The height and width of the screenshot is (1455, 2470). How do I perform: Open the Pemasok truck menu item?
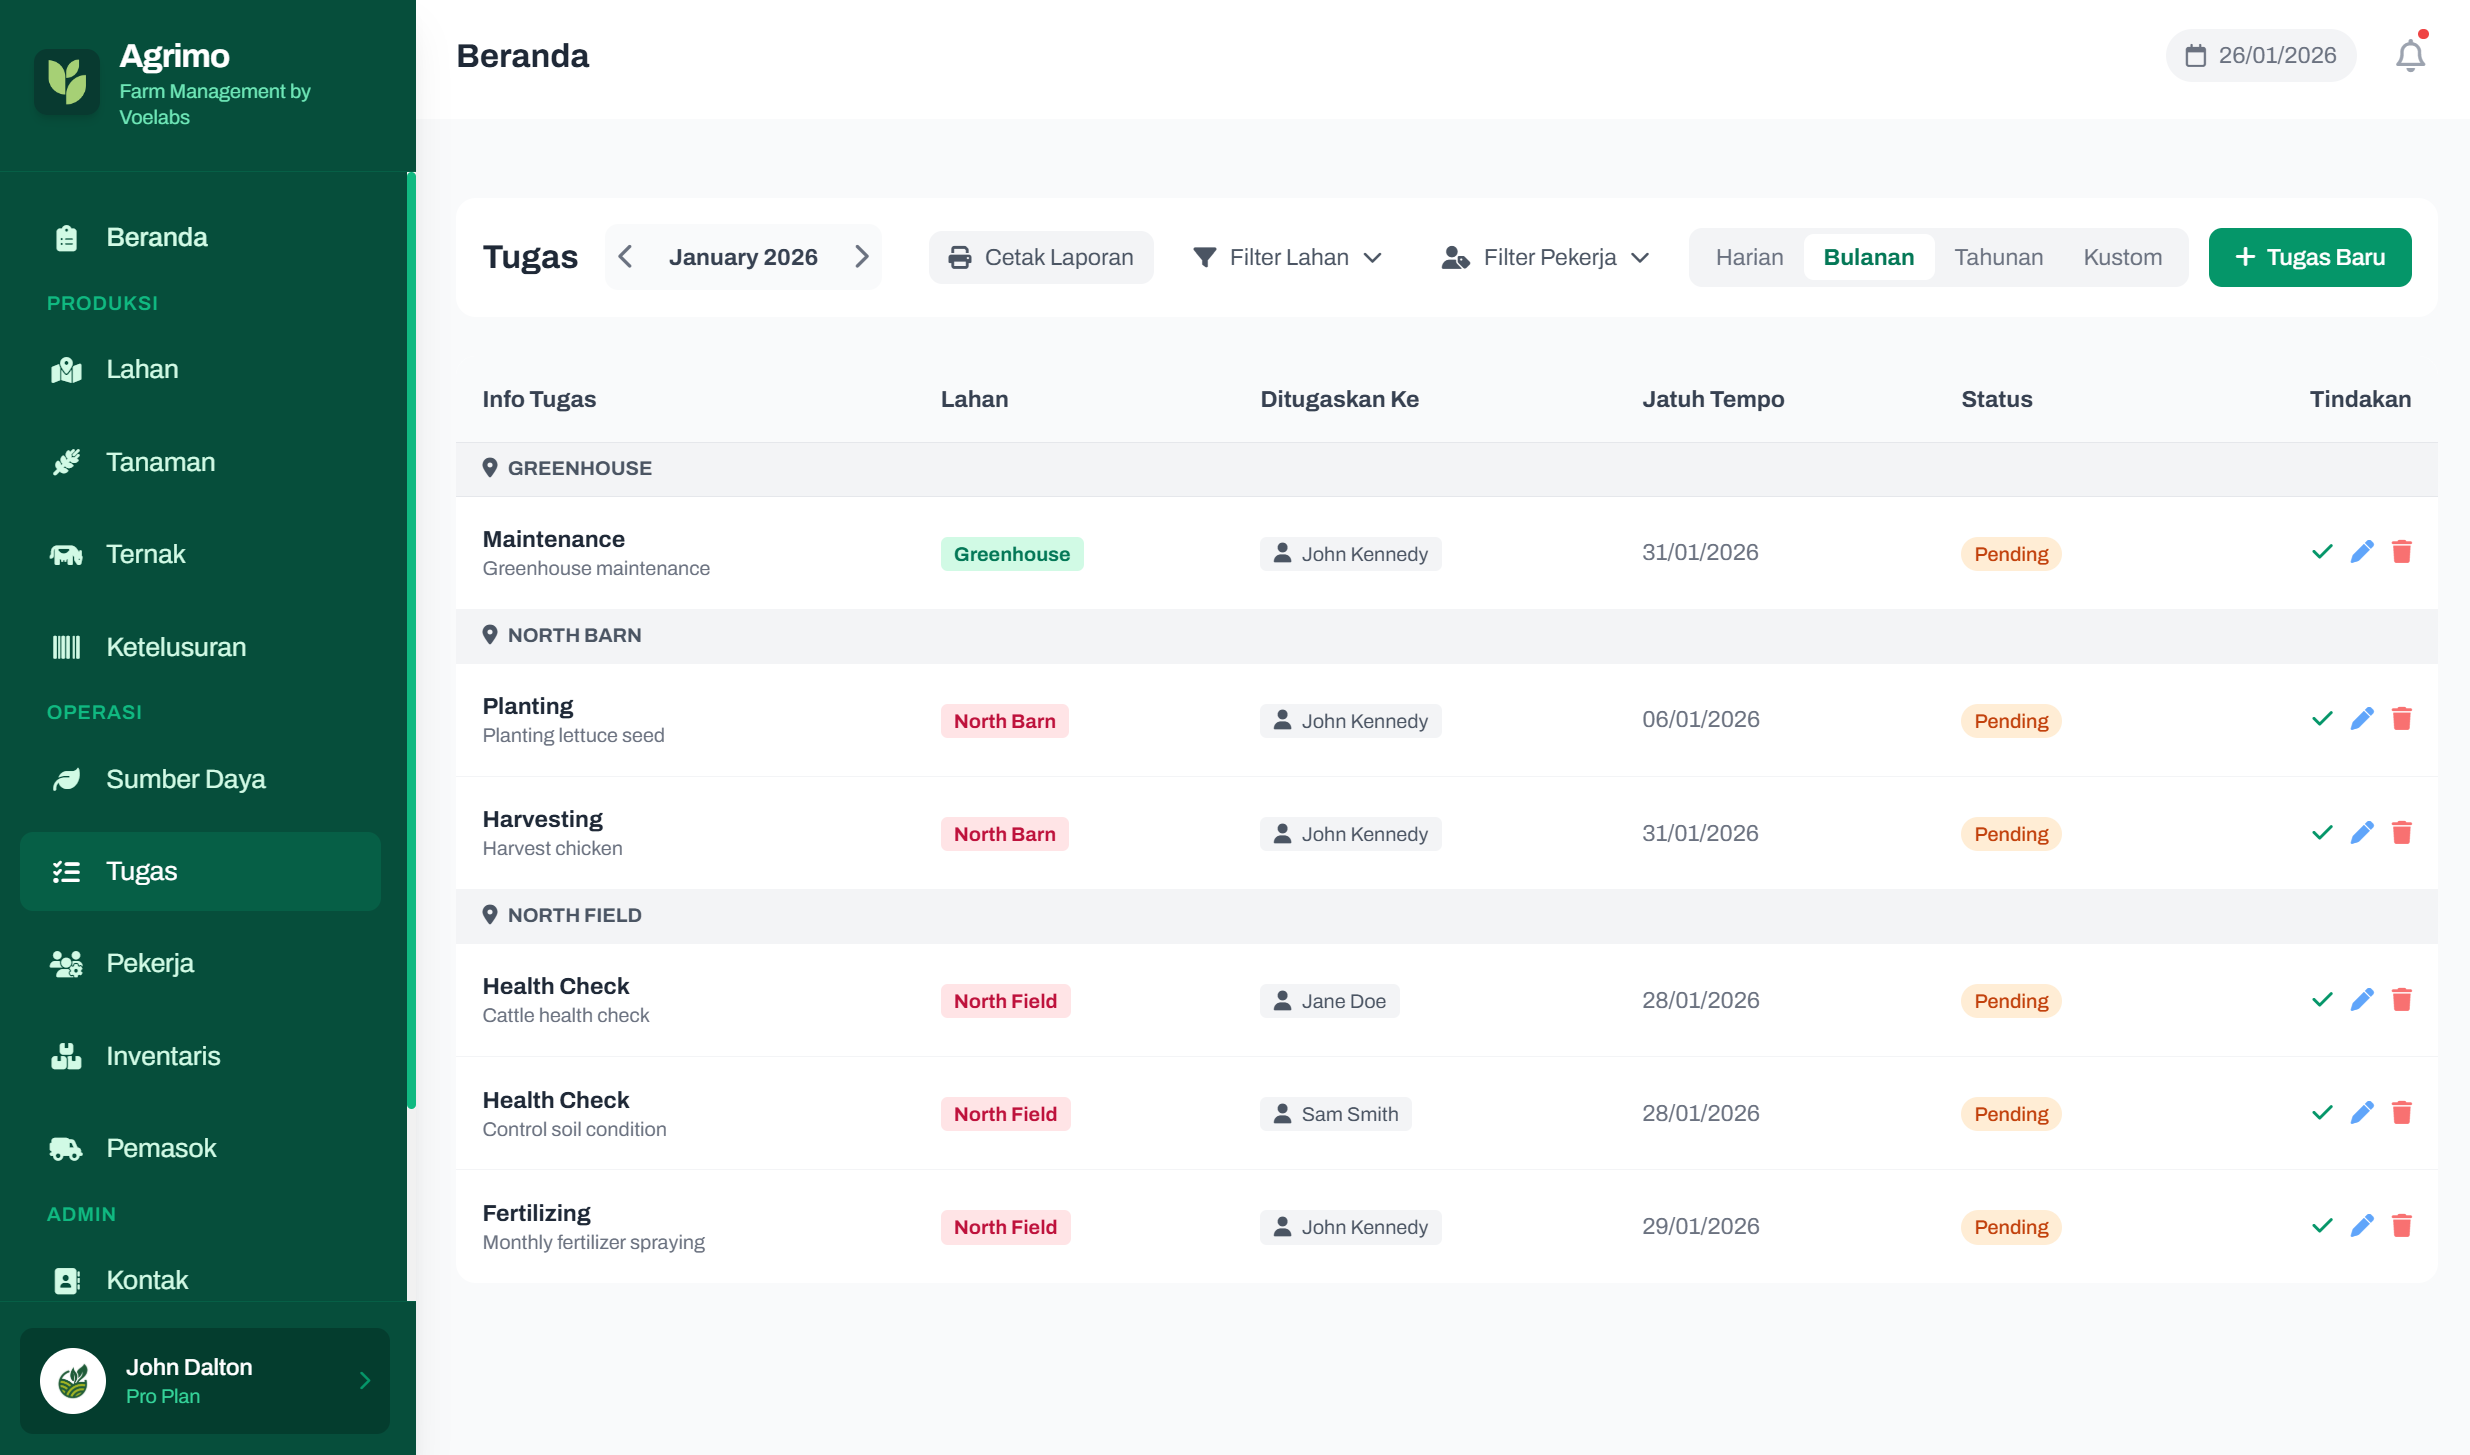pos(160,1148)
